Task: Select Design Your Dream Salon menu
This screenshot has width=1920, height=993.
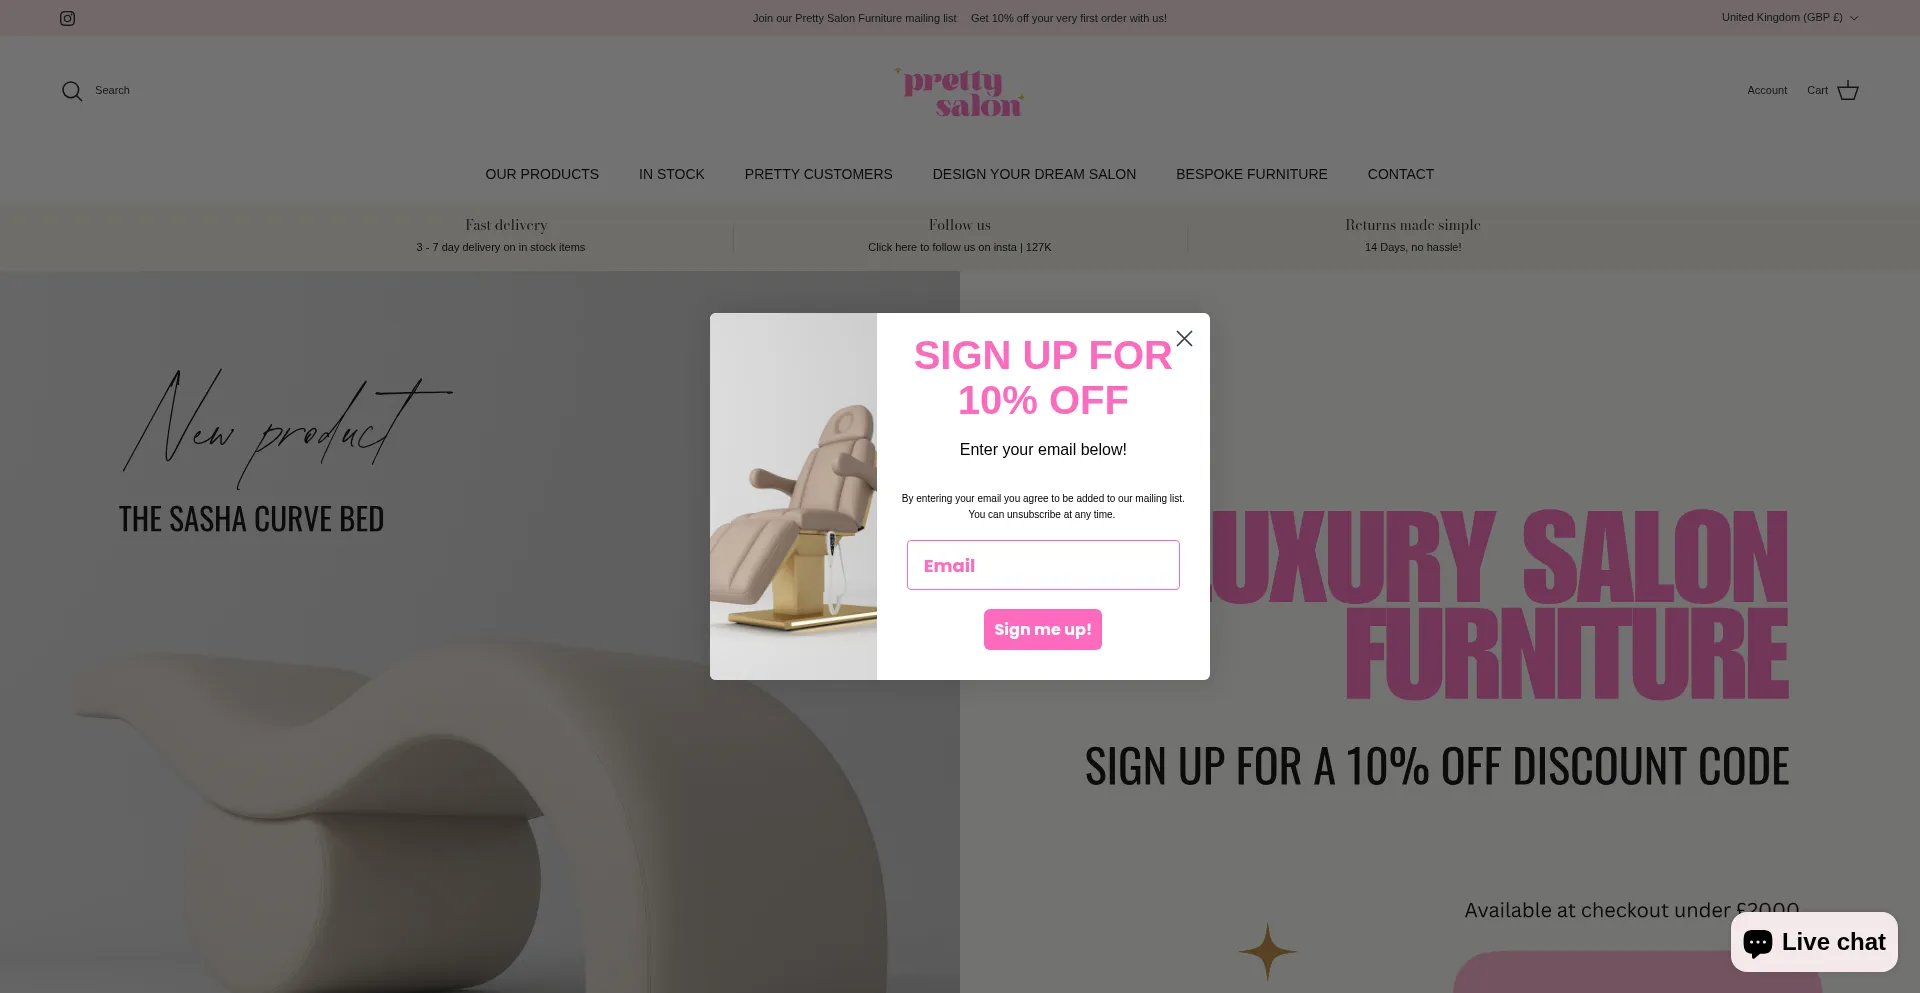Action: coord(1034,174)
